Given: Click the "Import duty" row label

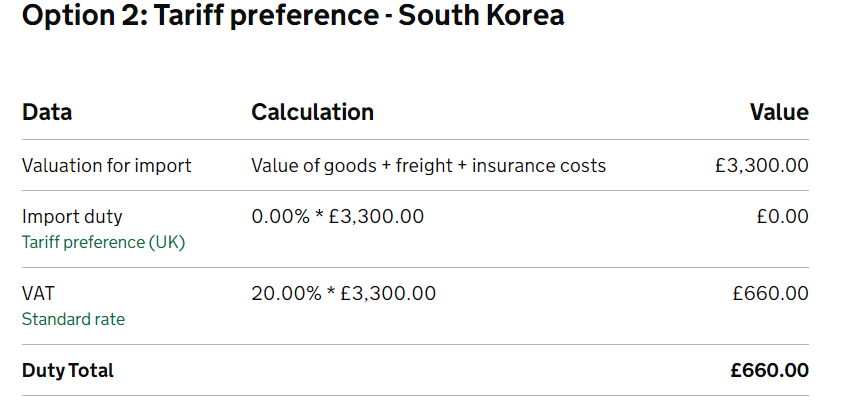Looking at the screenshot, I should point(72,216).
